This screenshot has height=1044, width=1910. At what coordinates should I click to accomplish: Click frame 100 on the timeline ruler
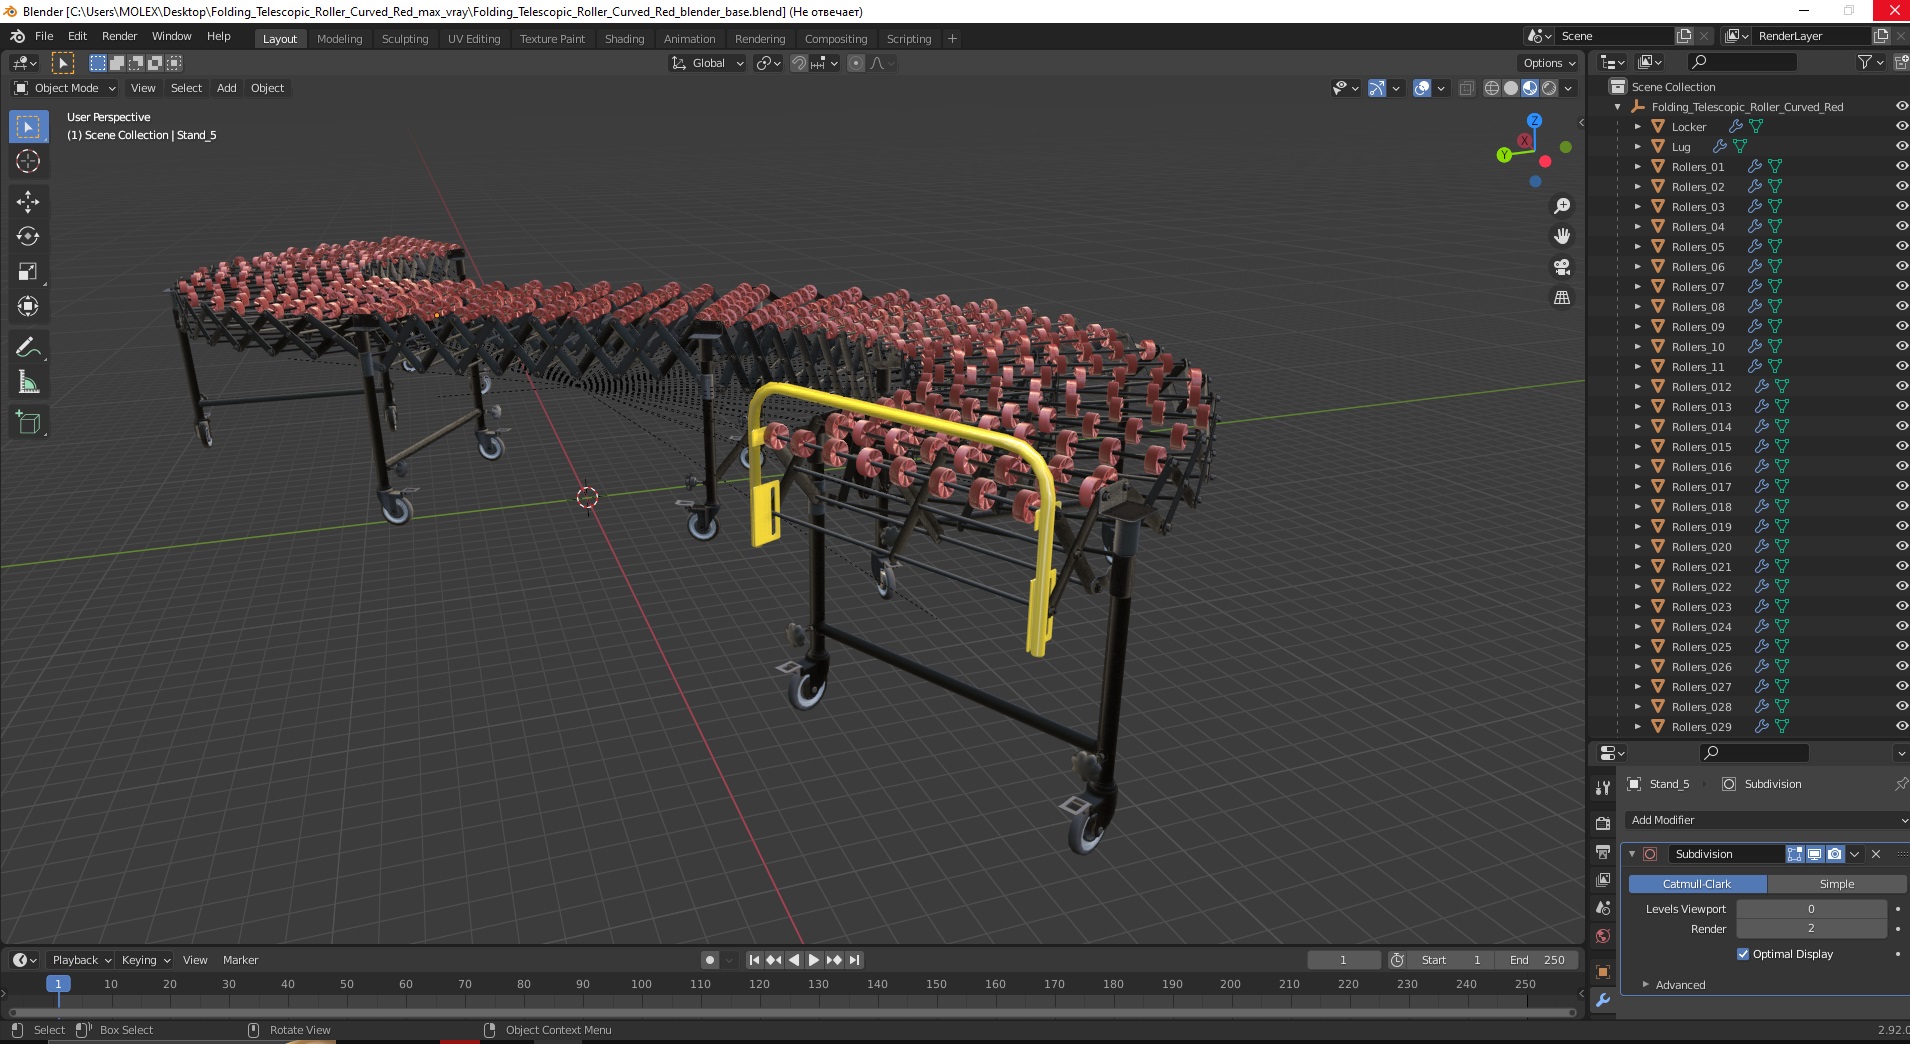click(641, 984)
